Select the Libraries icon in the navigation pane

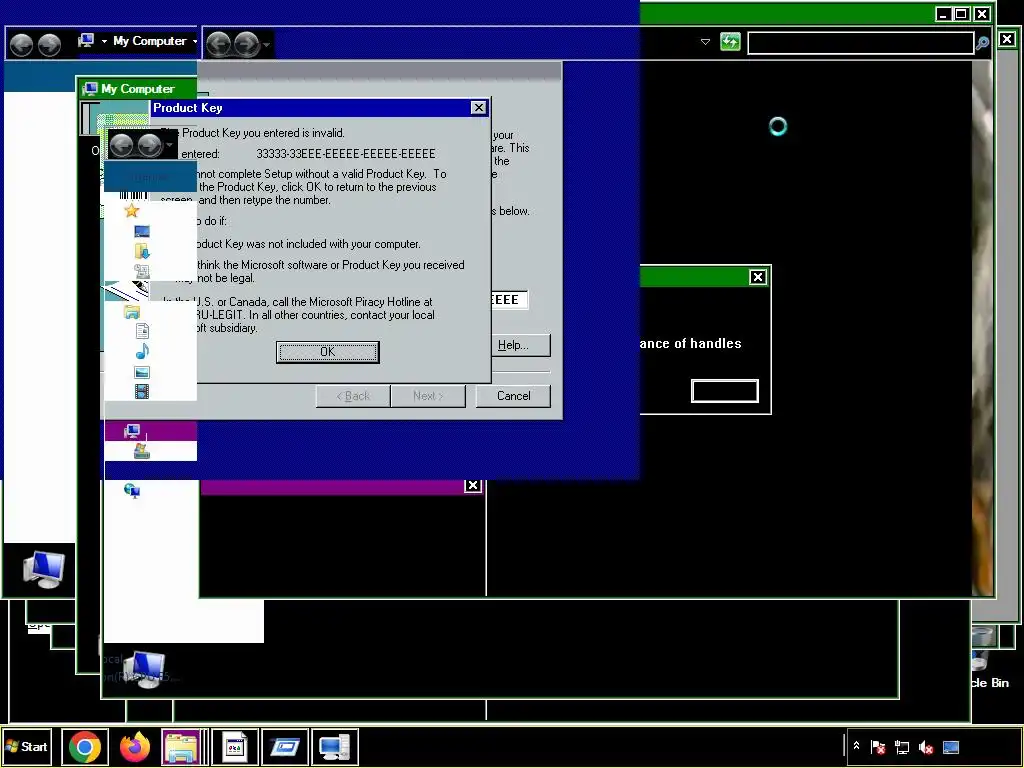click(132, 312)
